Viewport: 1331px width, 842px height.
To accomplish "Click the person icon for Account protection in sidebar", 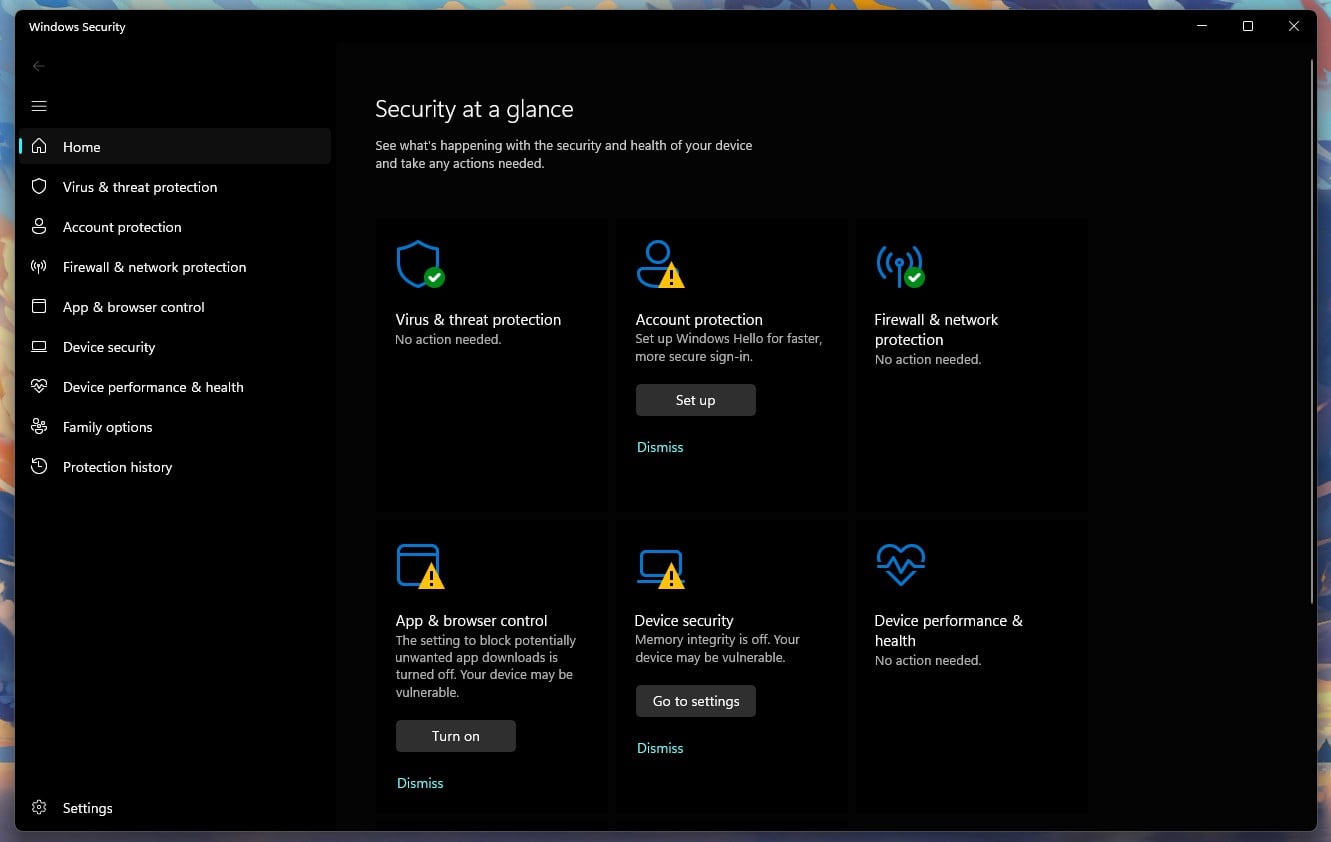I will 39,226.
